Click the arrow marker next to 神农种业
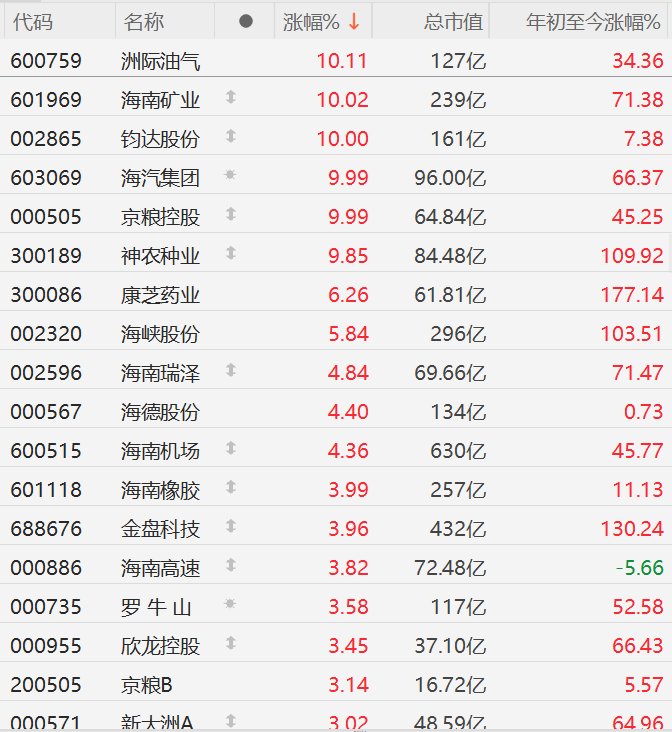 (231, 254)
